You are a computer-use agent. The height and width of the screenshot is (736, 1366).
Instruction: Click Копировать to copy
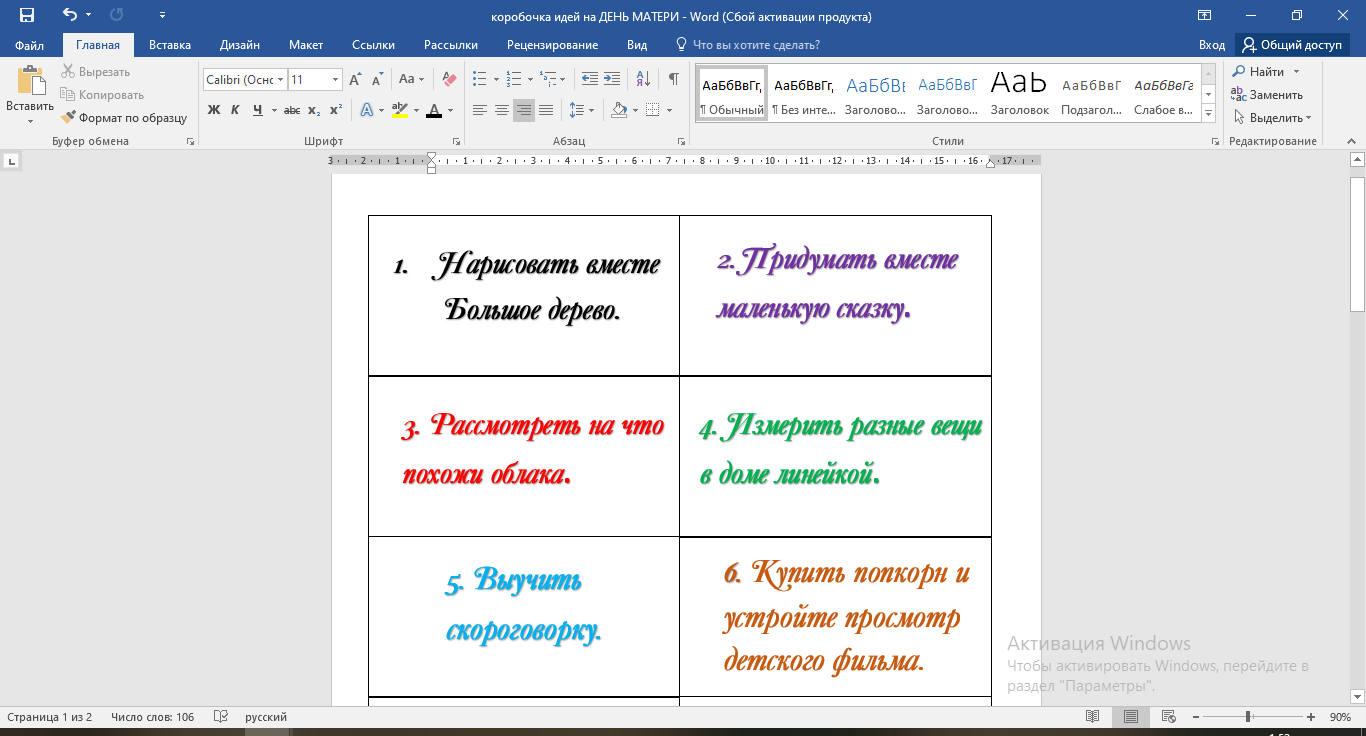point(101,95)
